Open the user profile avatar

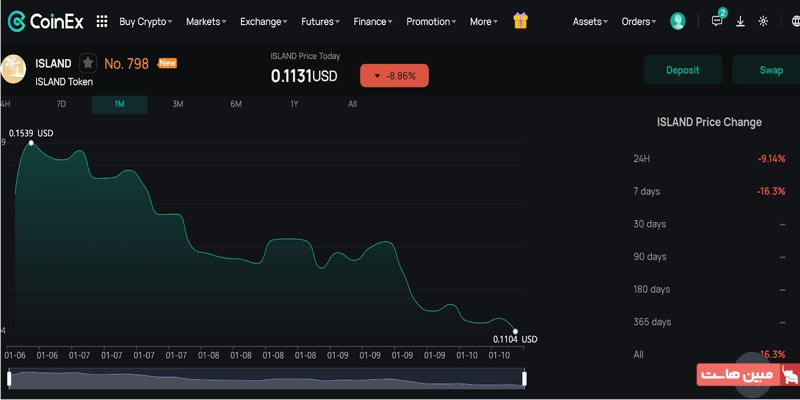(678, 21)
